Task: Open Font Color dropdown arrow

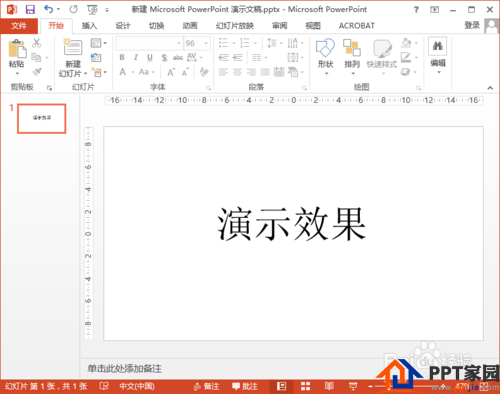Action: tap(132, 72)
